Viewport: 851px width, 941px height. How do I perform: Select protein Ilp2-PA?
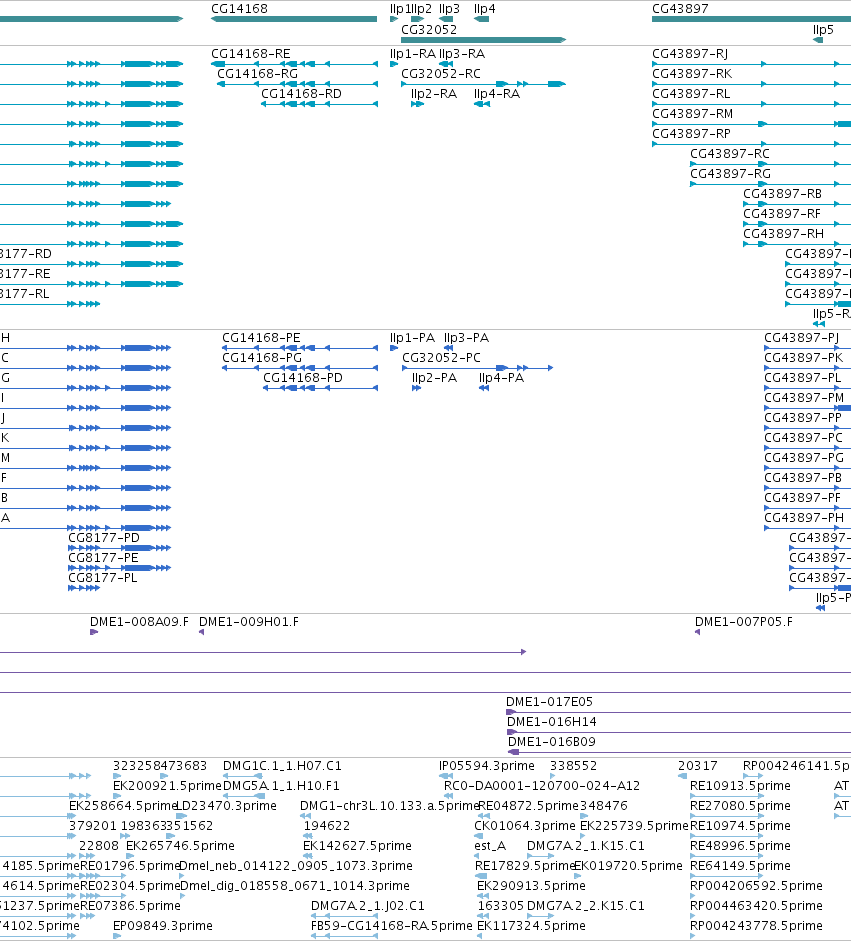[416, 388]
